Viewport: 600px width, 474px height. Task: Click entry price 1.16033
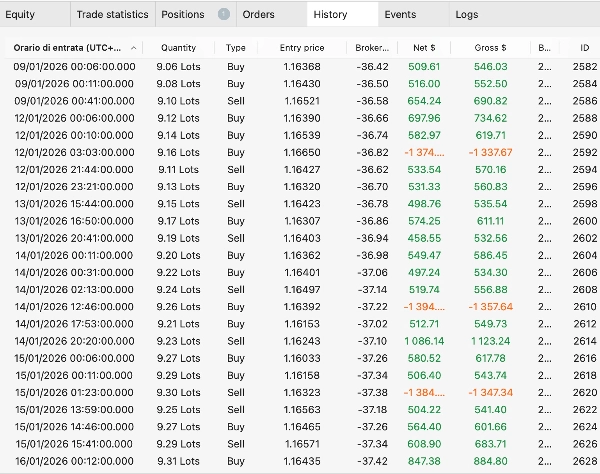pyautogui.click(x=302, y=358)
